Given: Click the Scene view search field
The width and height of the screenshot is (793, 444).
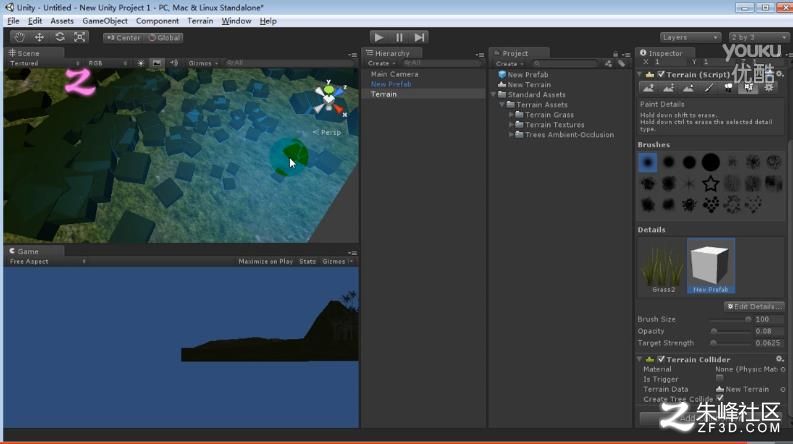Looking at the screenshot, I should point(288,63).
